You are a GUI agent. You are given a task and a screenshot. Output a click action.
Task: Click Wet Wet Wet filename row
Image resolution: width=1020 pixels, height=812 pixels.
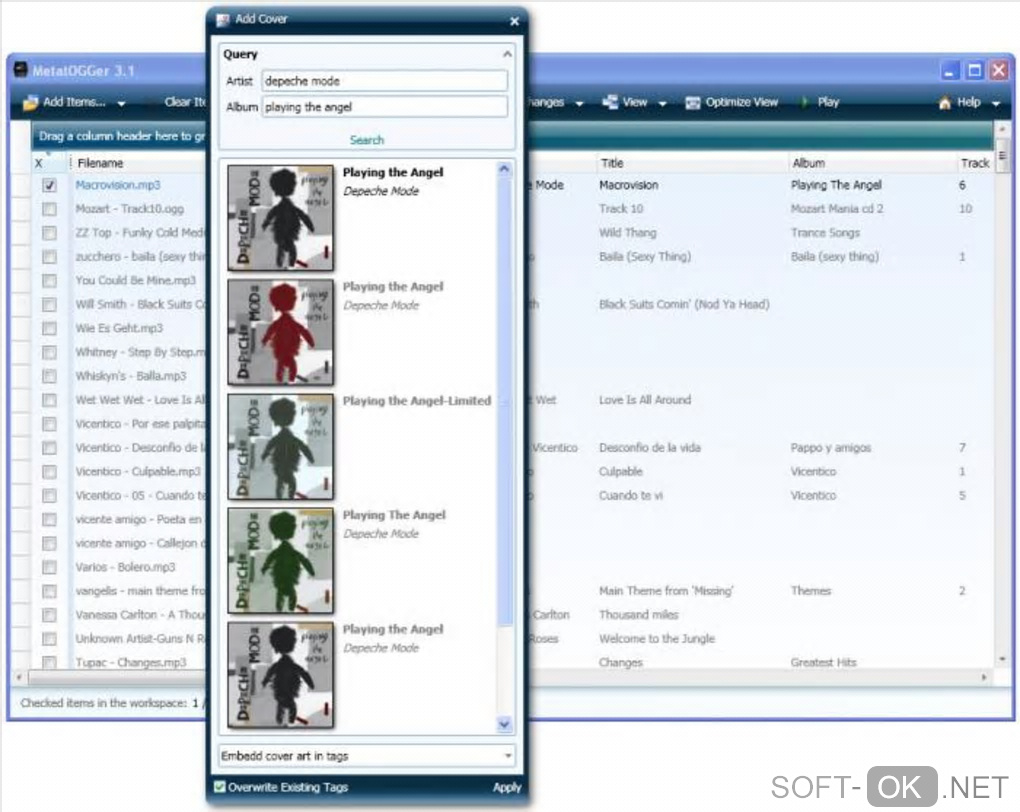[x=140, y=400]
